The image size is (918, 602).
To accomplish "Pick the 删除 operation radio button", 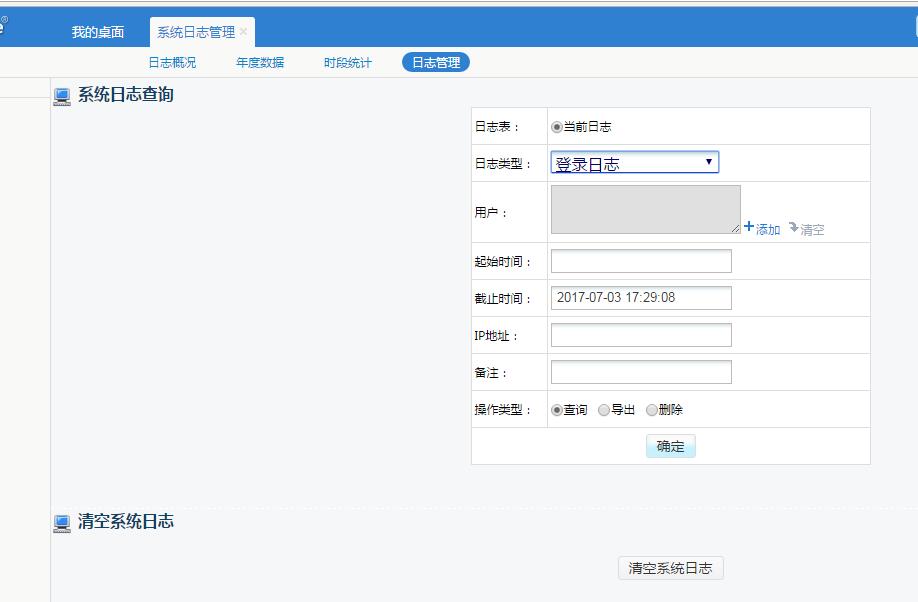I will click(x=652, y=410).
